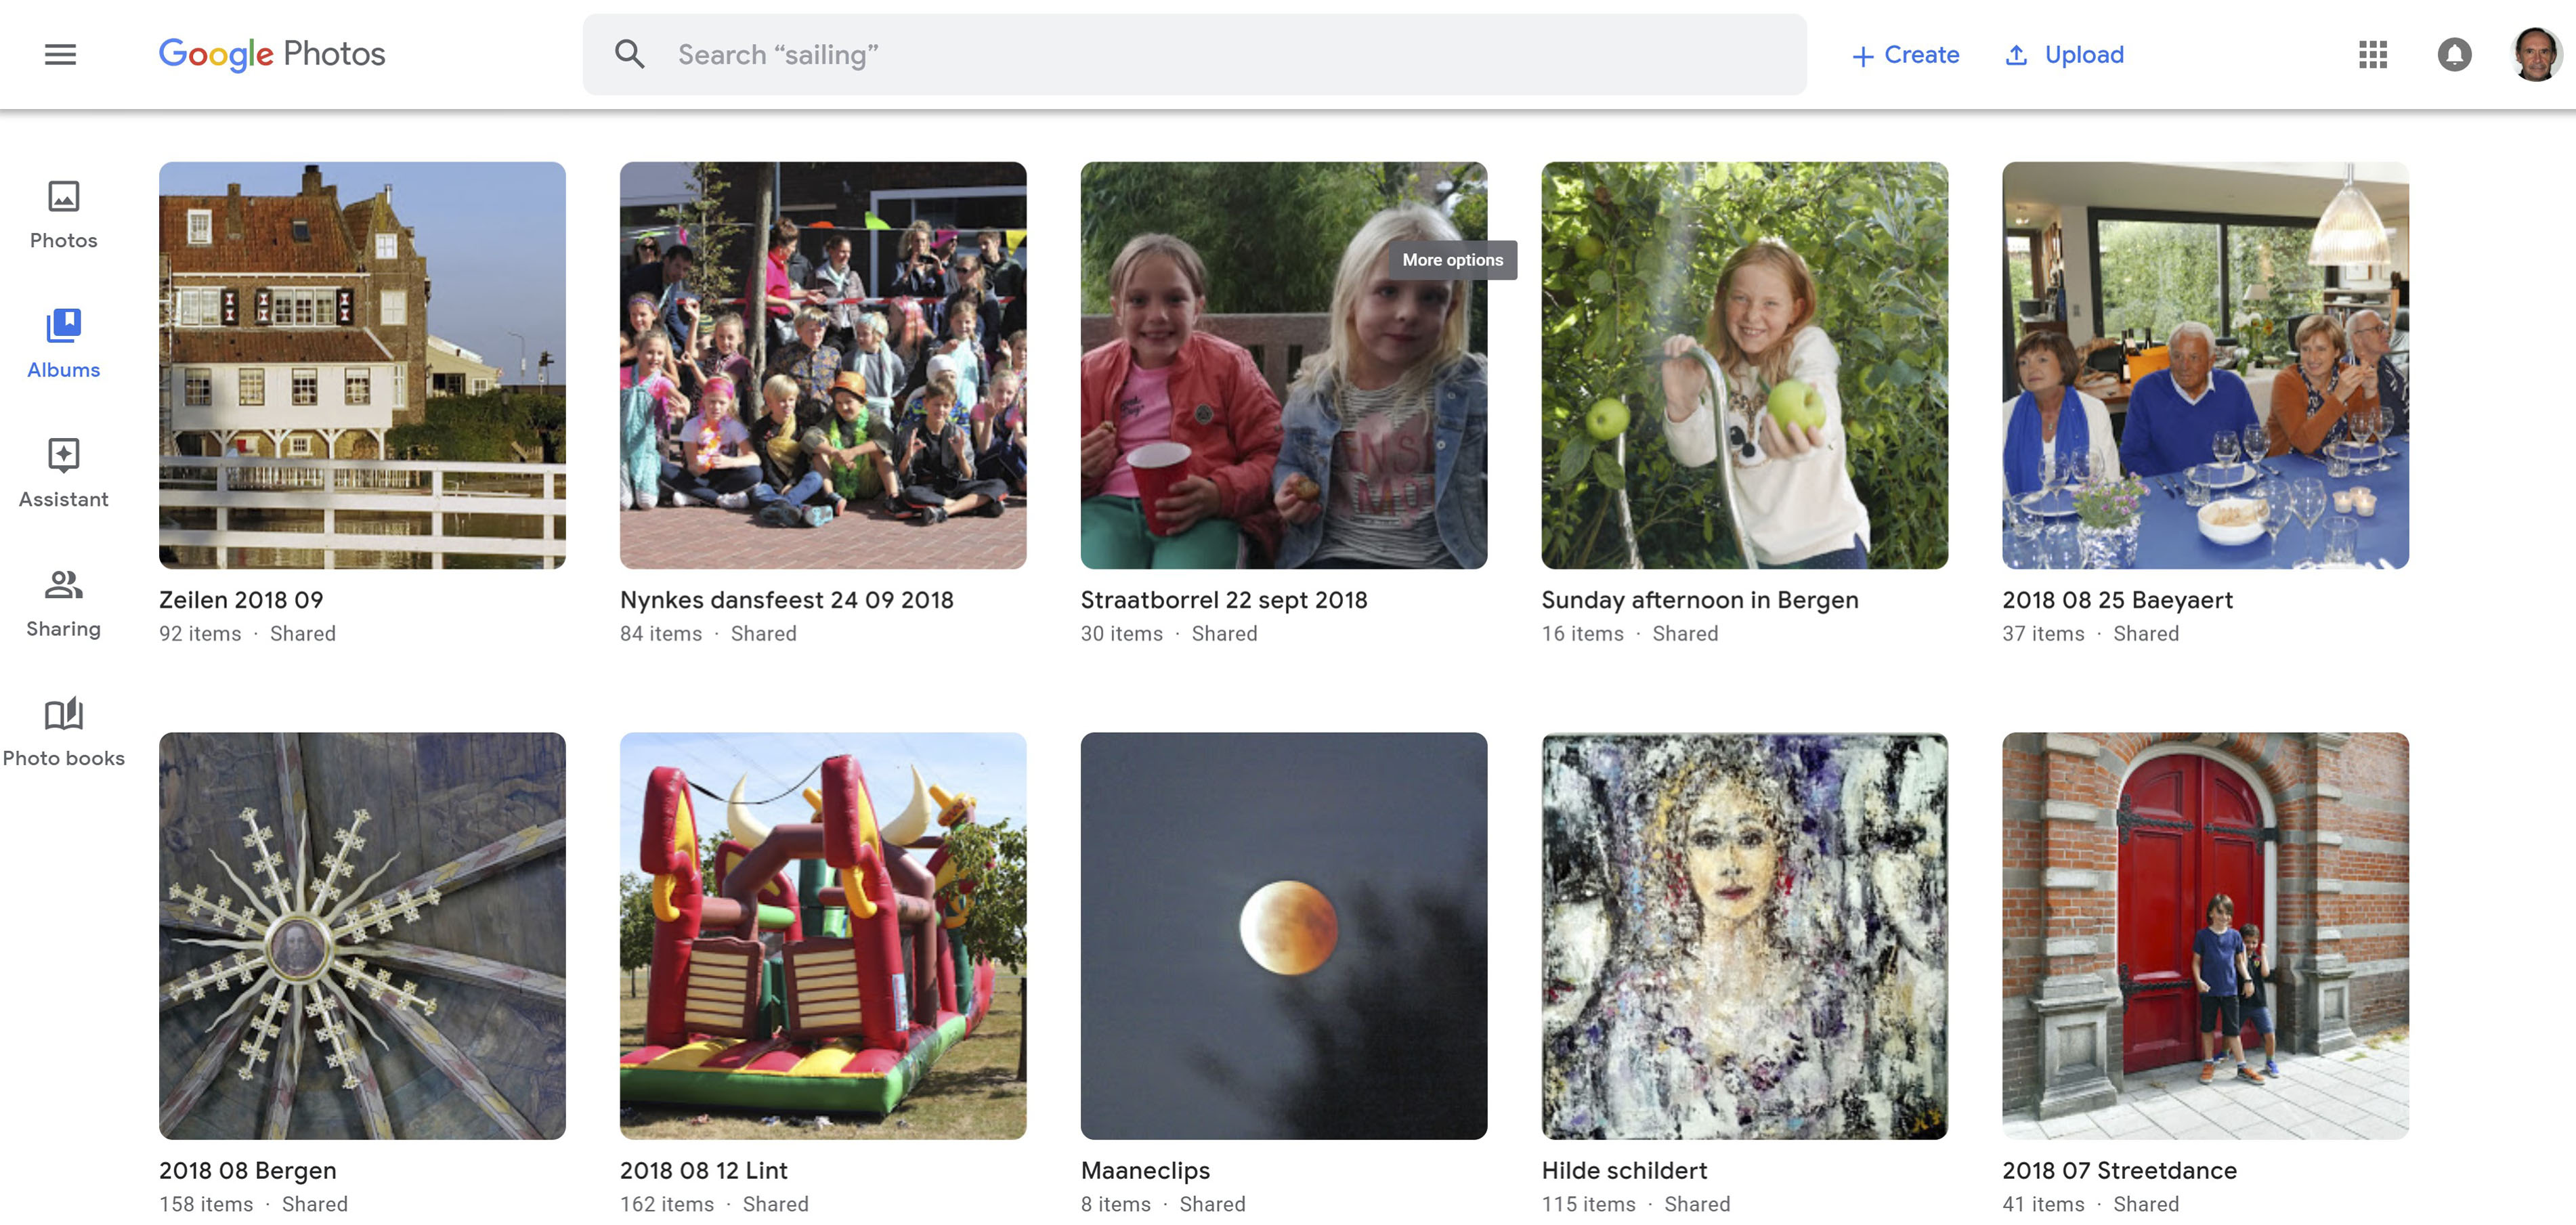Go to Photos in the sidebar
Viewport: 2576px width, 1225px height.
pyautogui.click(x=63, y=214)
